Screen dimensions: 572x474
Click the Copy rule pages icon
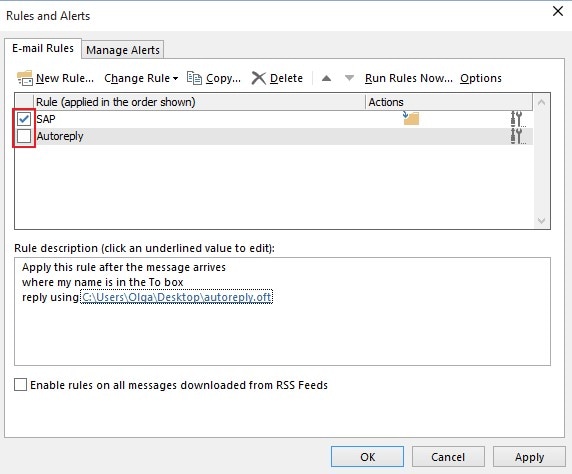click(194, 78)
